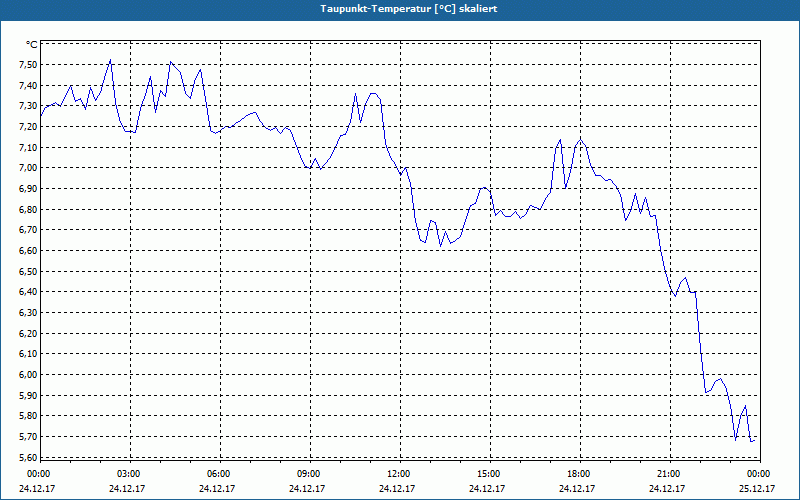Pick the 7,00 y-axis tick label

click(28, 168)
